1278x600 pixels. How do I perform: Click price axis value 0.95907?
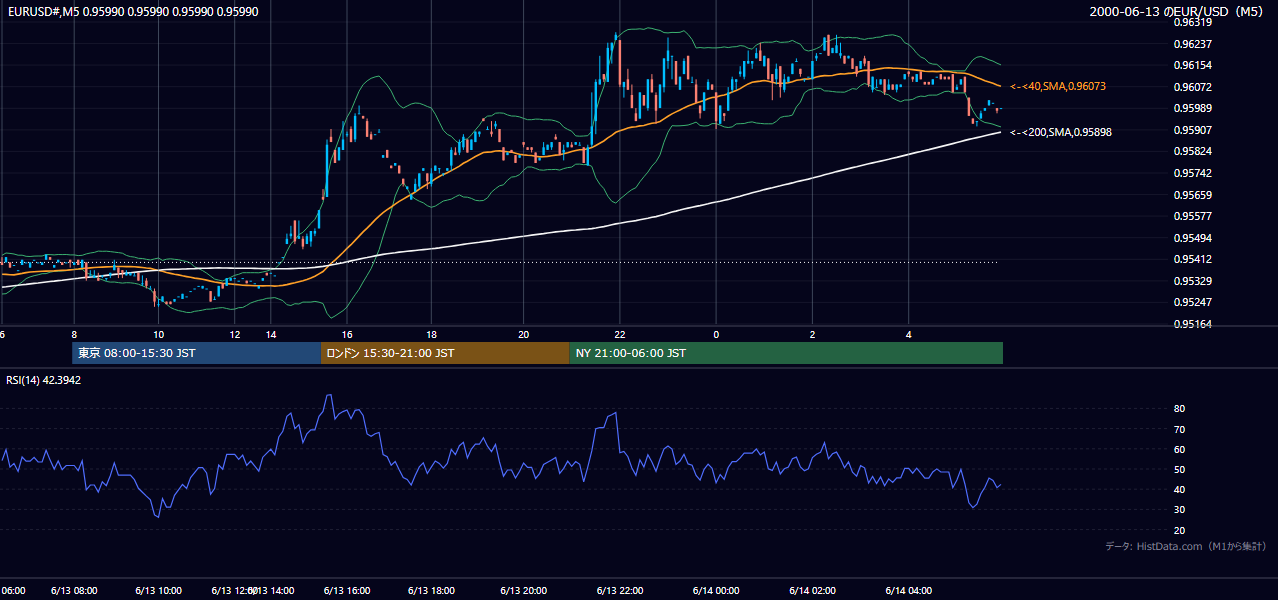pyautogui.click(x=1193, y=130)
